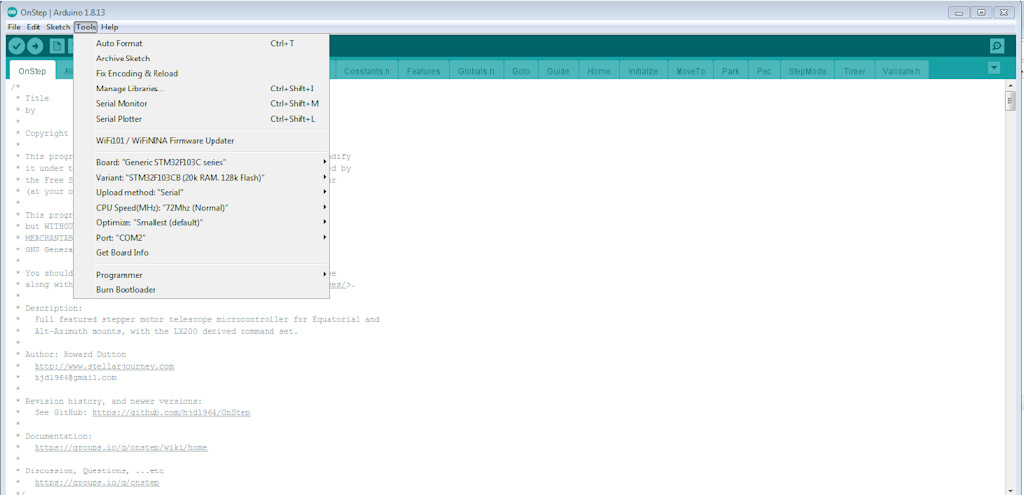Image resolution: width=1024 pixels, height=495 pixels.
Task: Open Serial Monitor magnifier icon at toolbar right
Action: (997, 46)
